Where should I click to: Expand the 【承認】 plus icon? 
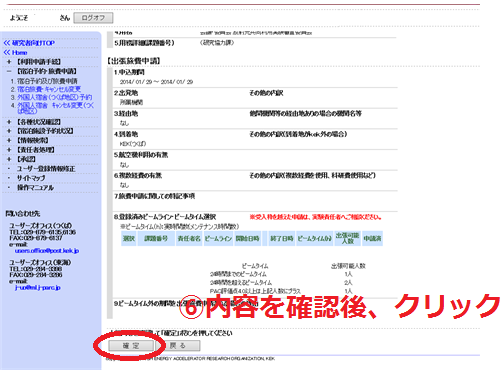pos(9,159)
